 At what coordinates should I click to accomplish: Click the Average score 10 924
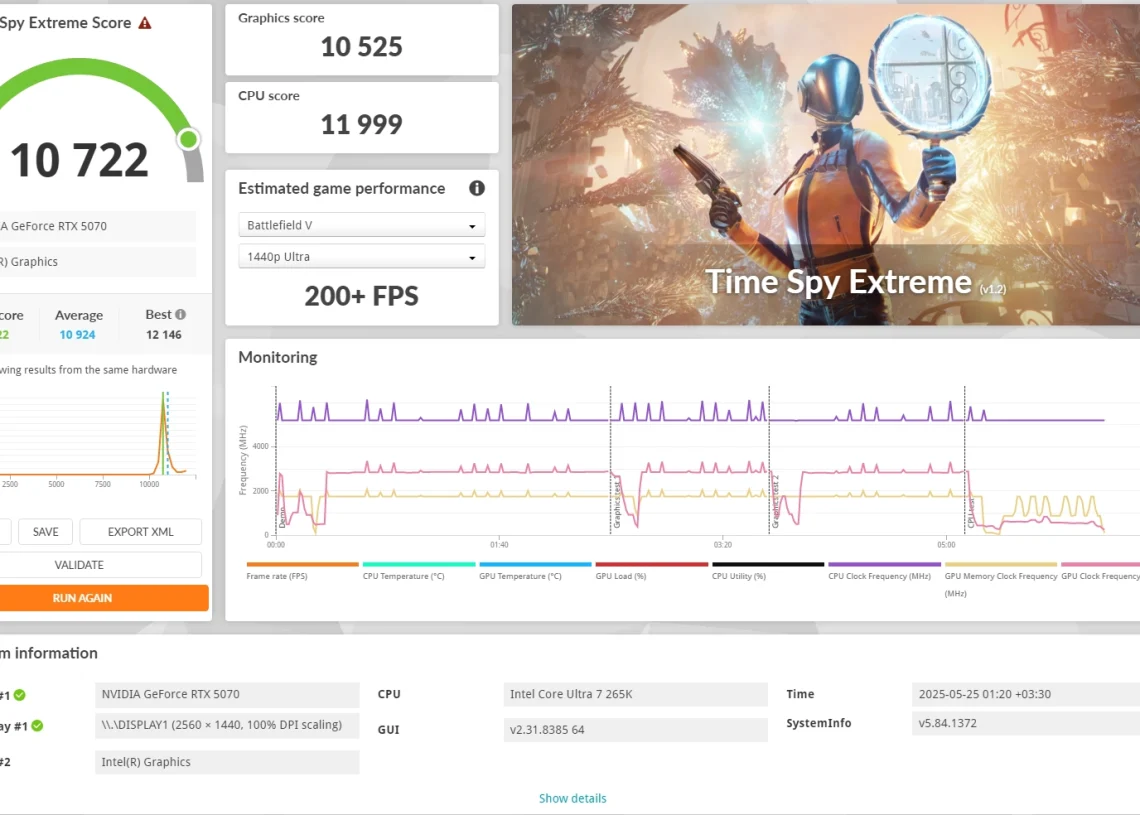point(77,334)
